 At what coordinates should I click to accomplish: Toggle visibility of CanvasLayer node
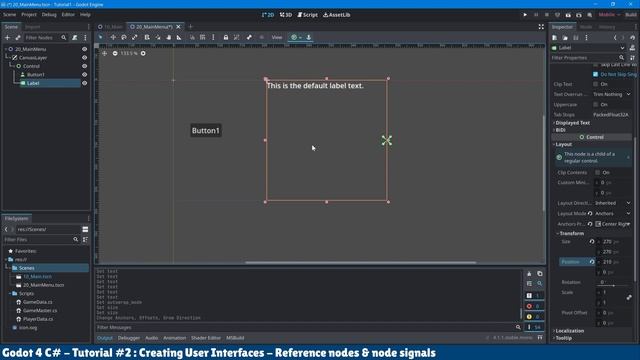coord(84,58)
